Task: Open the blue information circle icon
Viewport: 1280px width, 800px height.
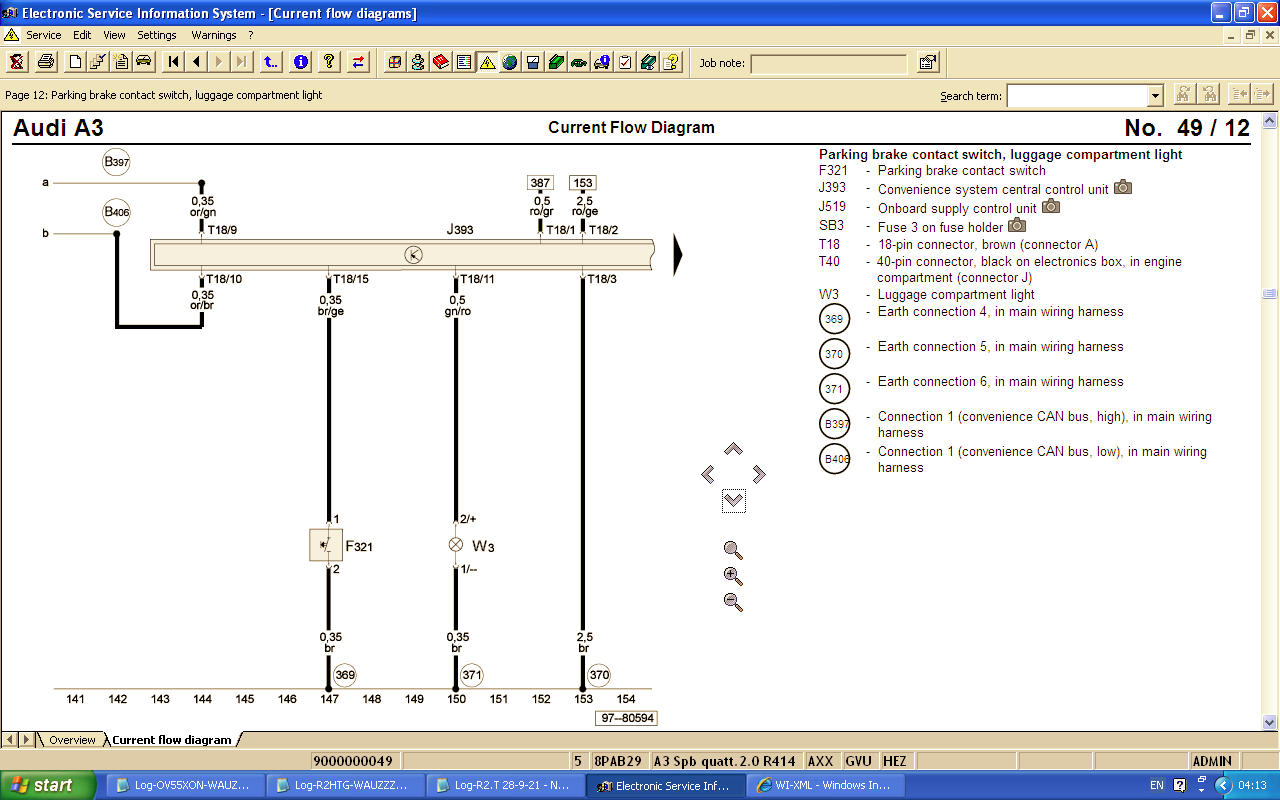Action: pyautogui.click(x=300, y=62)
